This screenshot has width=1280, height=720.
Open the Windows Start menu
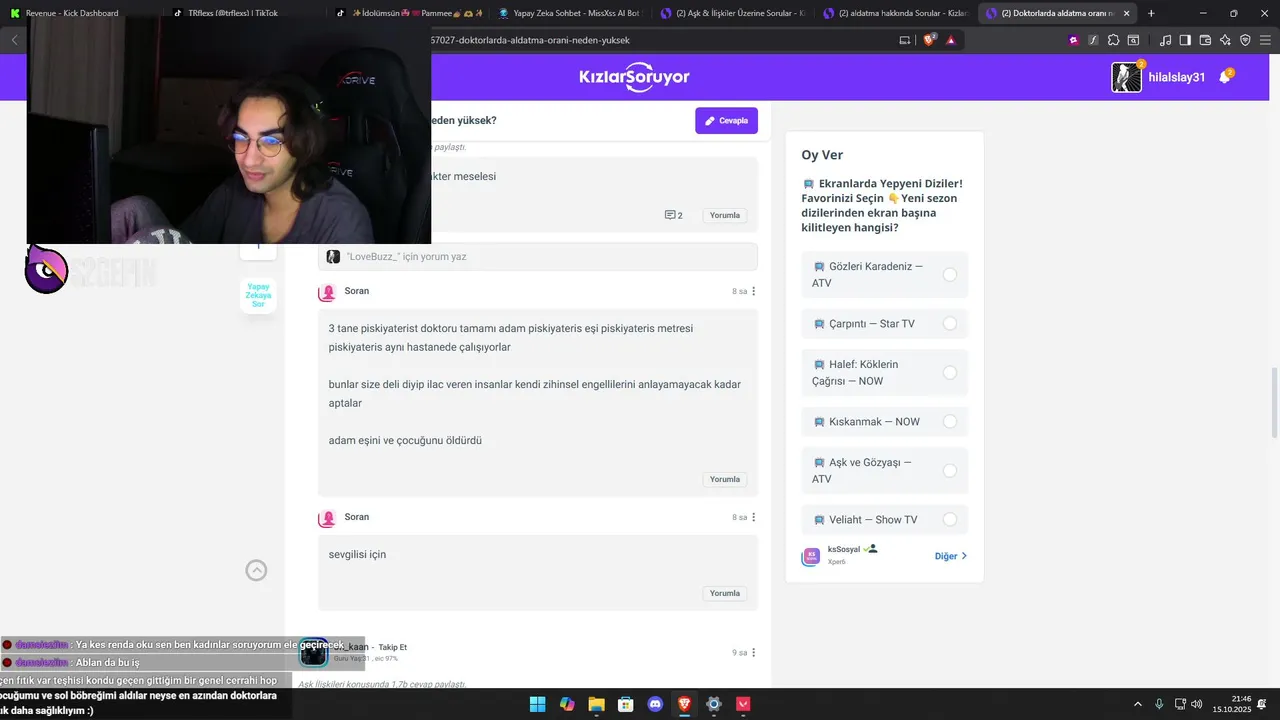coord(538,704)
